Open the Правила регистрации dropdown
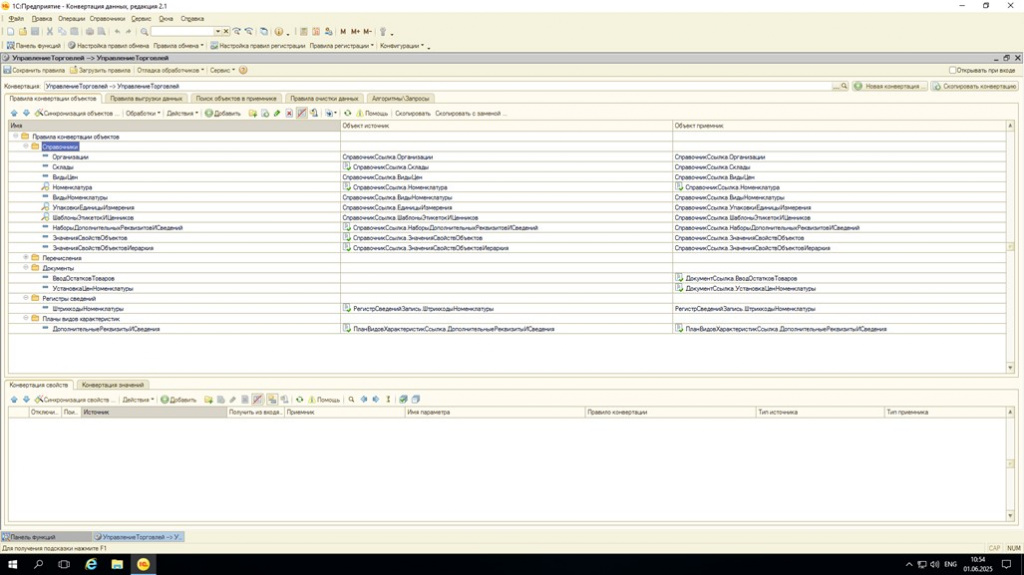The width and height of the screenshot is (1024, 575). click(342, 46)
